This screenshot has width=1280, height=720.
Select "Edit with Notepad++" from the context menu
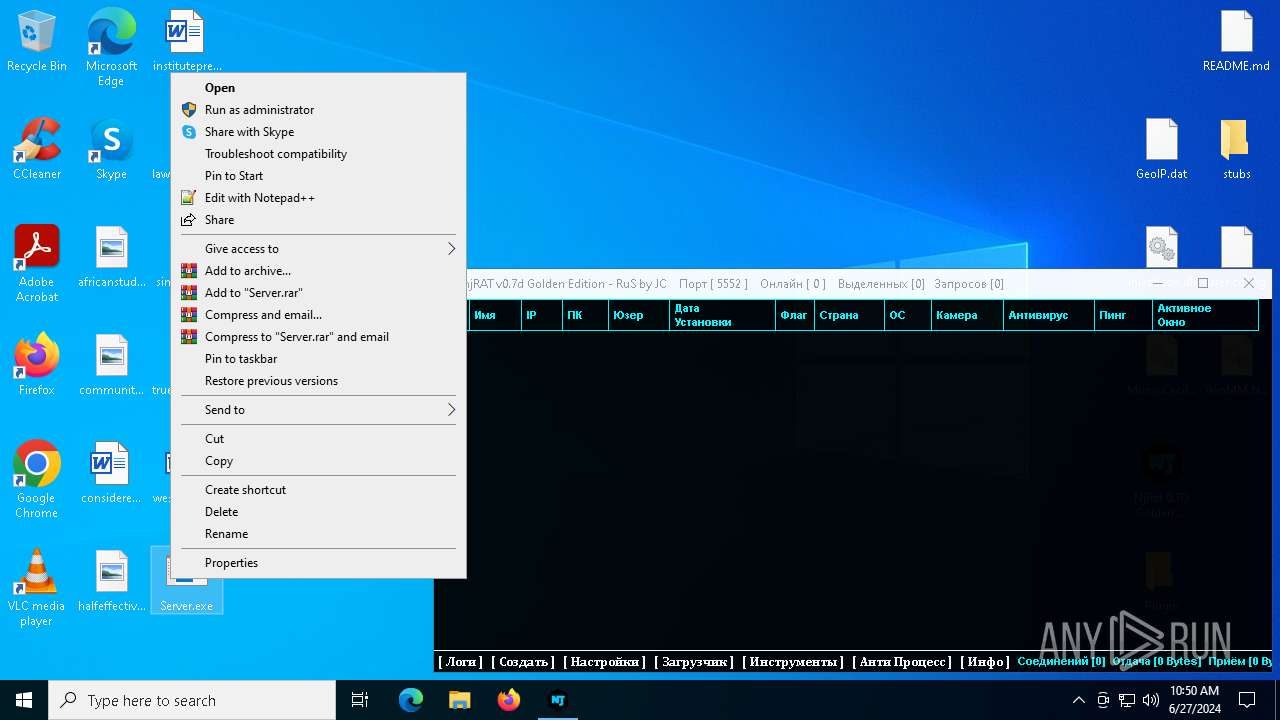pos(259,198)
